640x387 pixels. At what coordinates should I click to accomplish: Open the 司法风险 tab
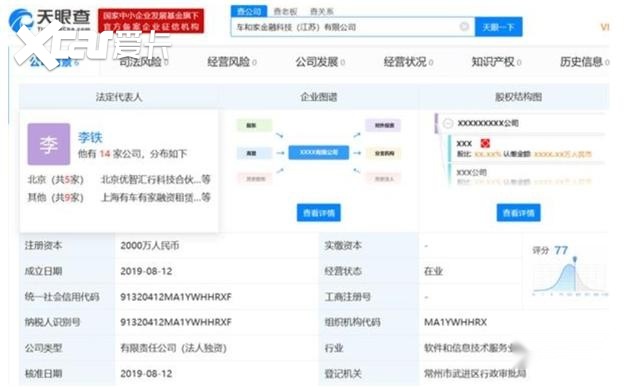[x=144, y=62]
